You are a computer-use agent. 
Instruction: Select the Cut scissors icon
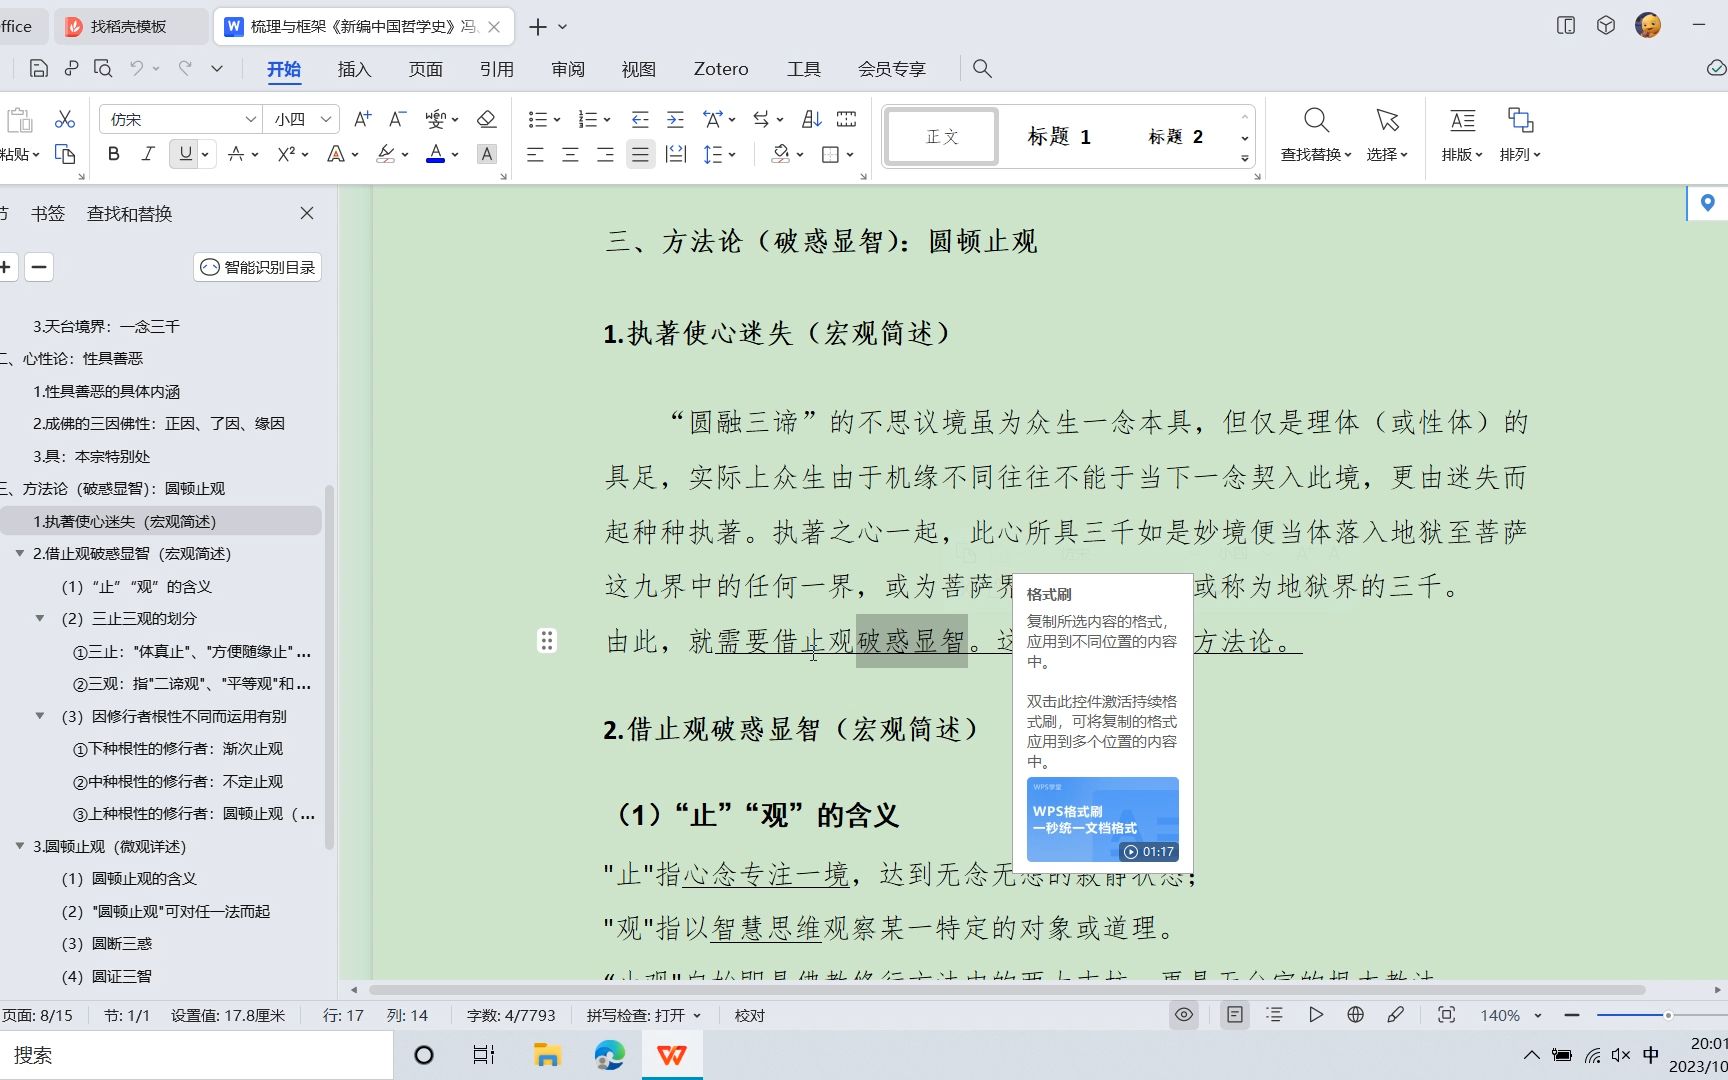[65, 119]
